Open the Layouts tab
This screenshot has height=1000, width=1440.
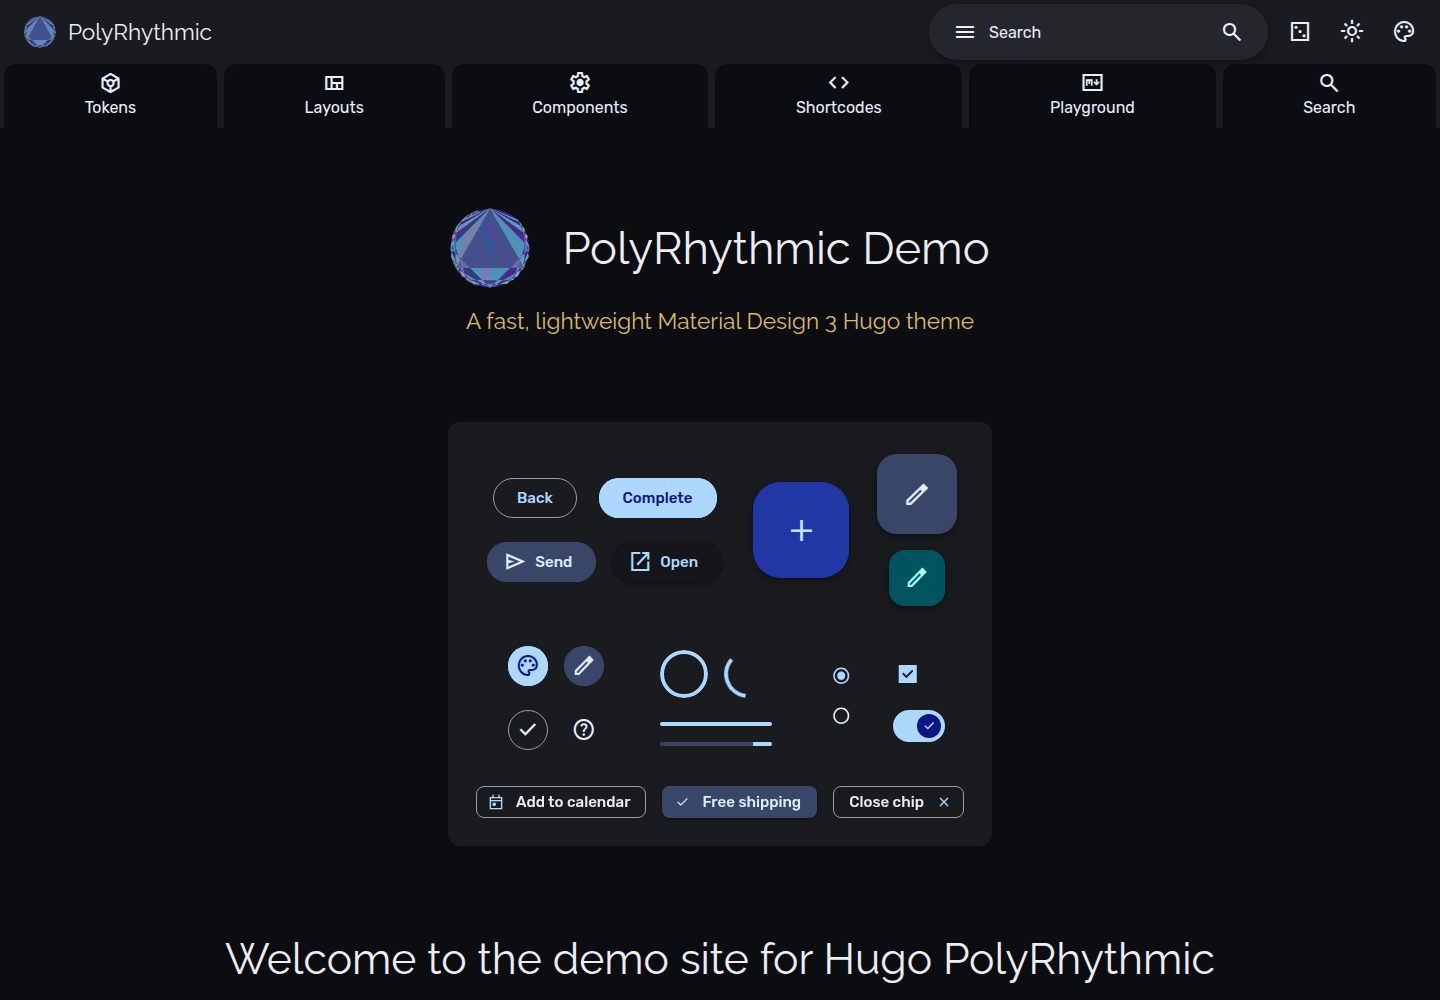tap(334, 96)
